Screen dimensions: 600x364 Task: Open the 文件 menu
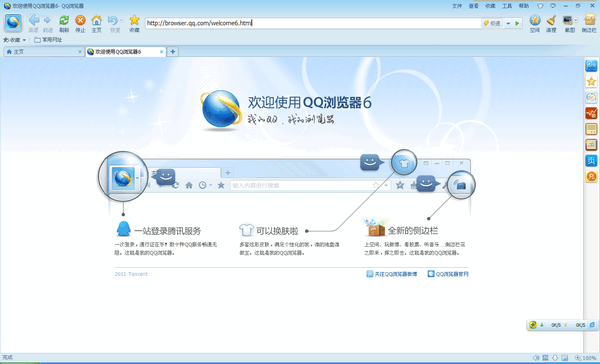457,6
